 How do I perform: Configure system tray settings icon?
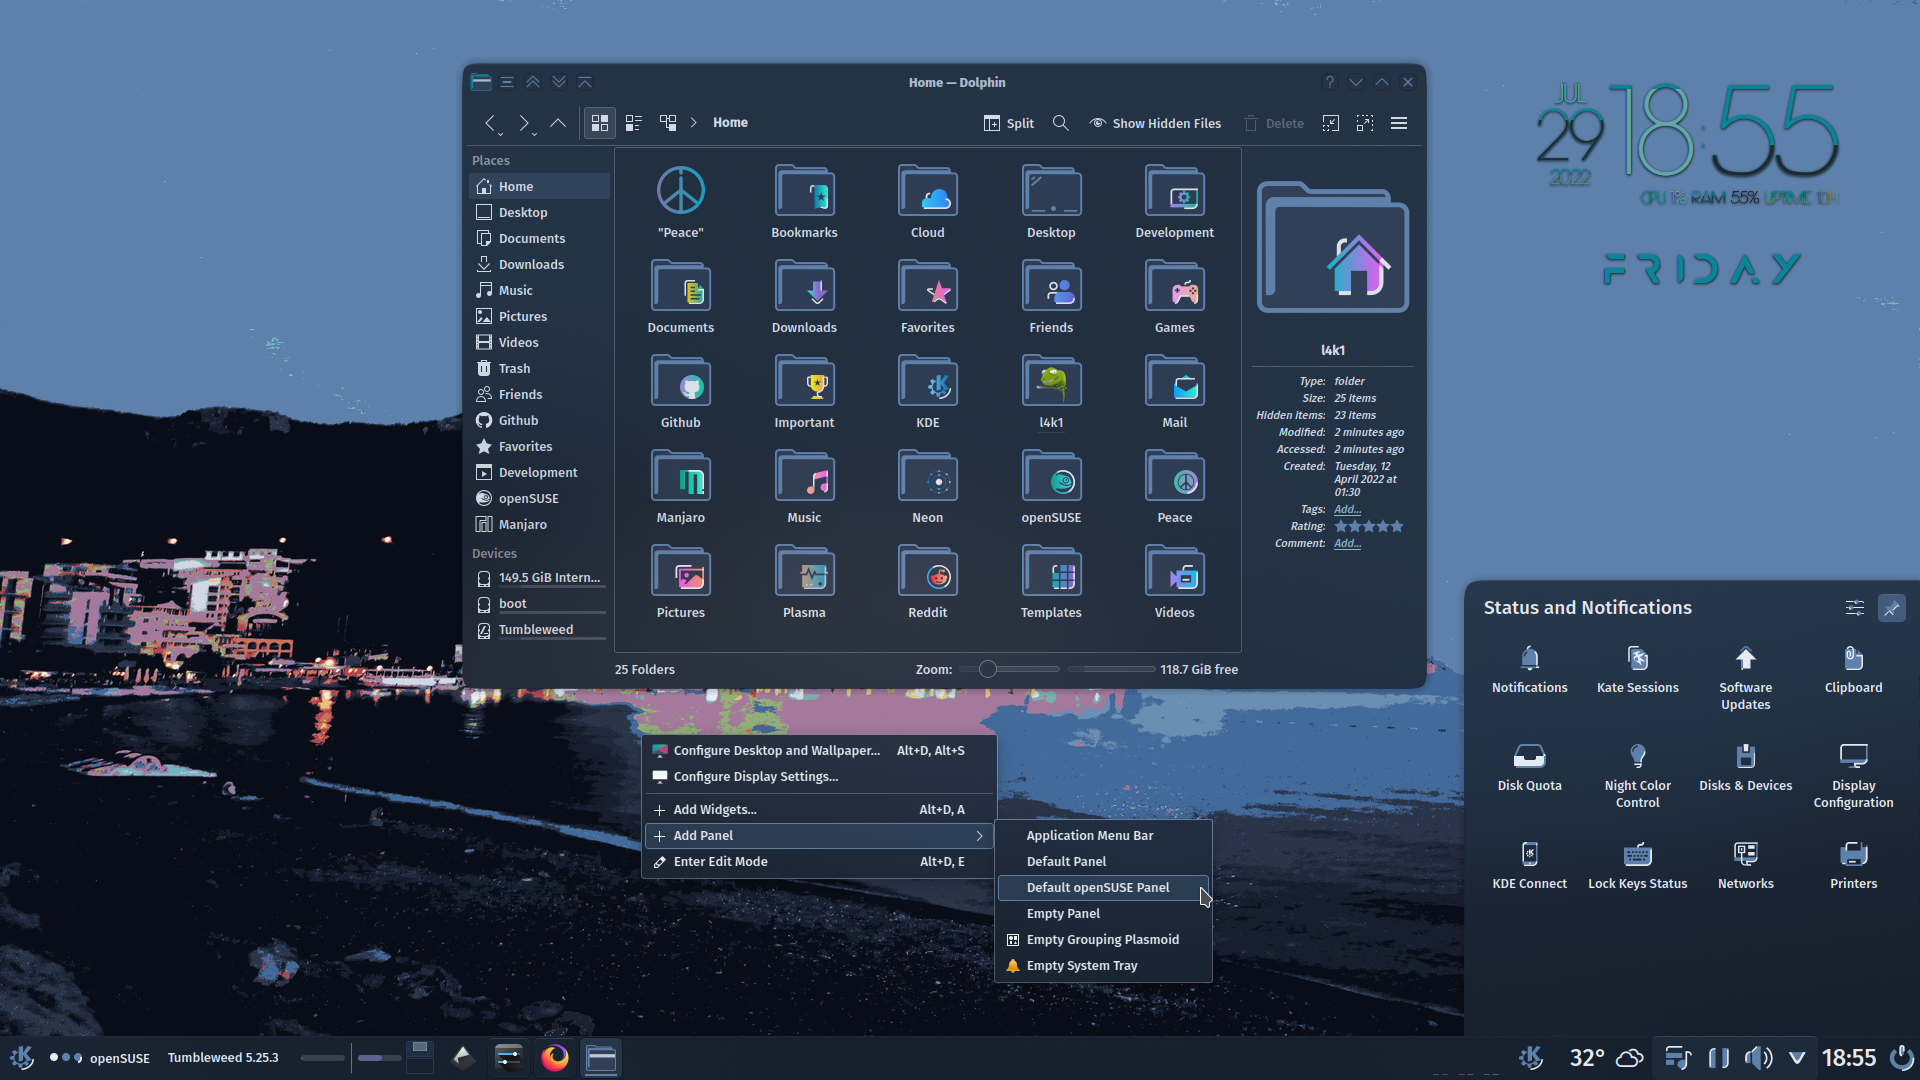point(1854,608)
